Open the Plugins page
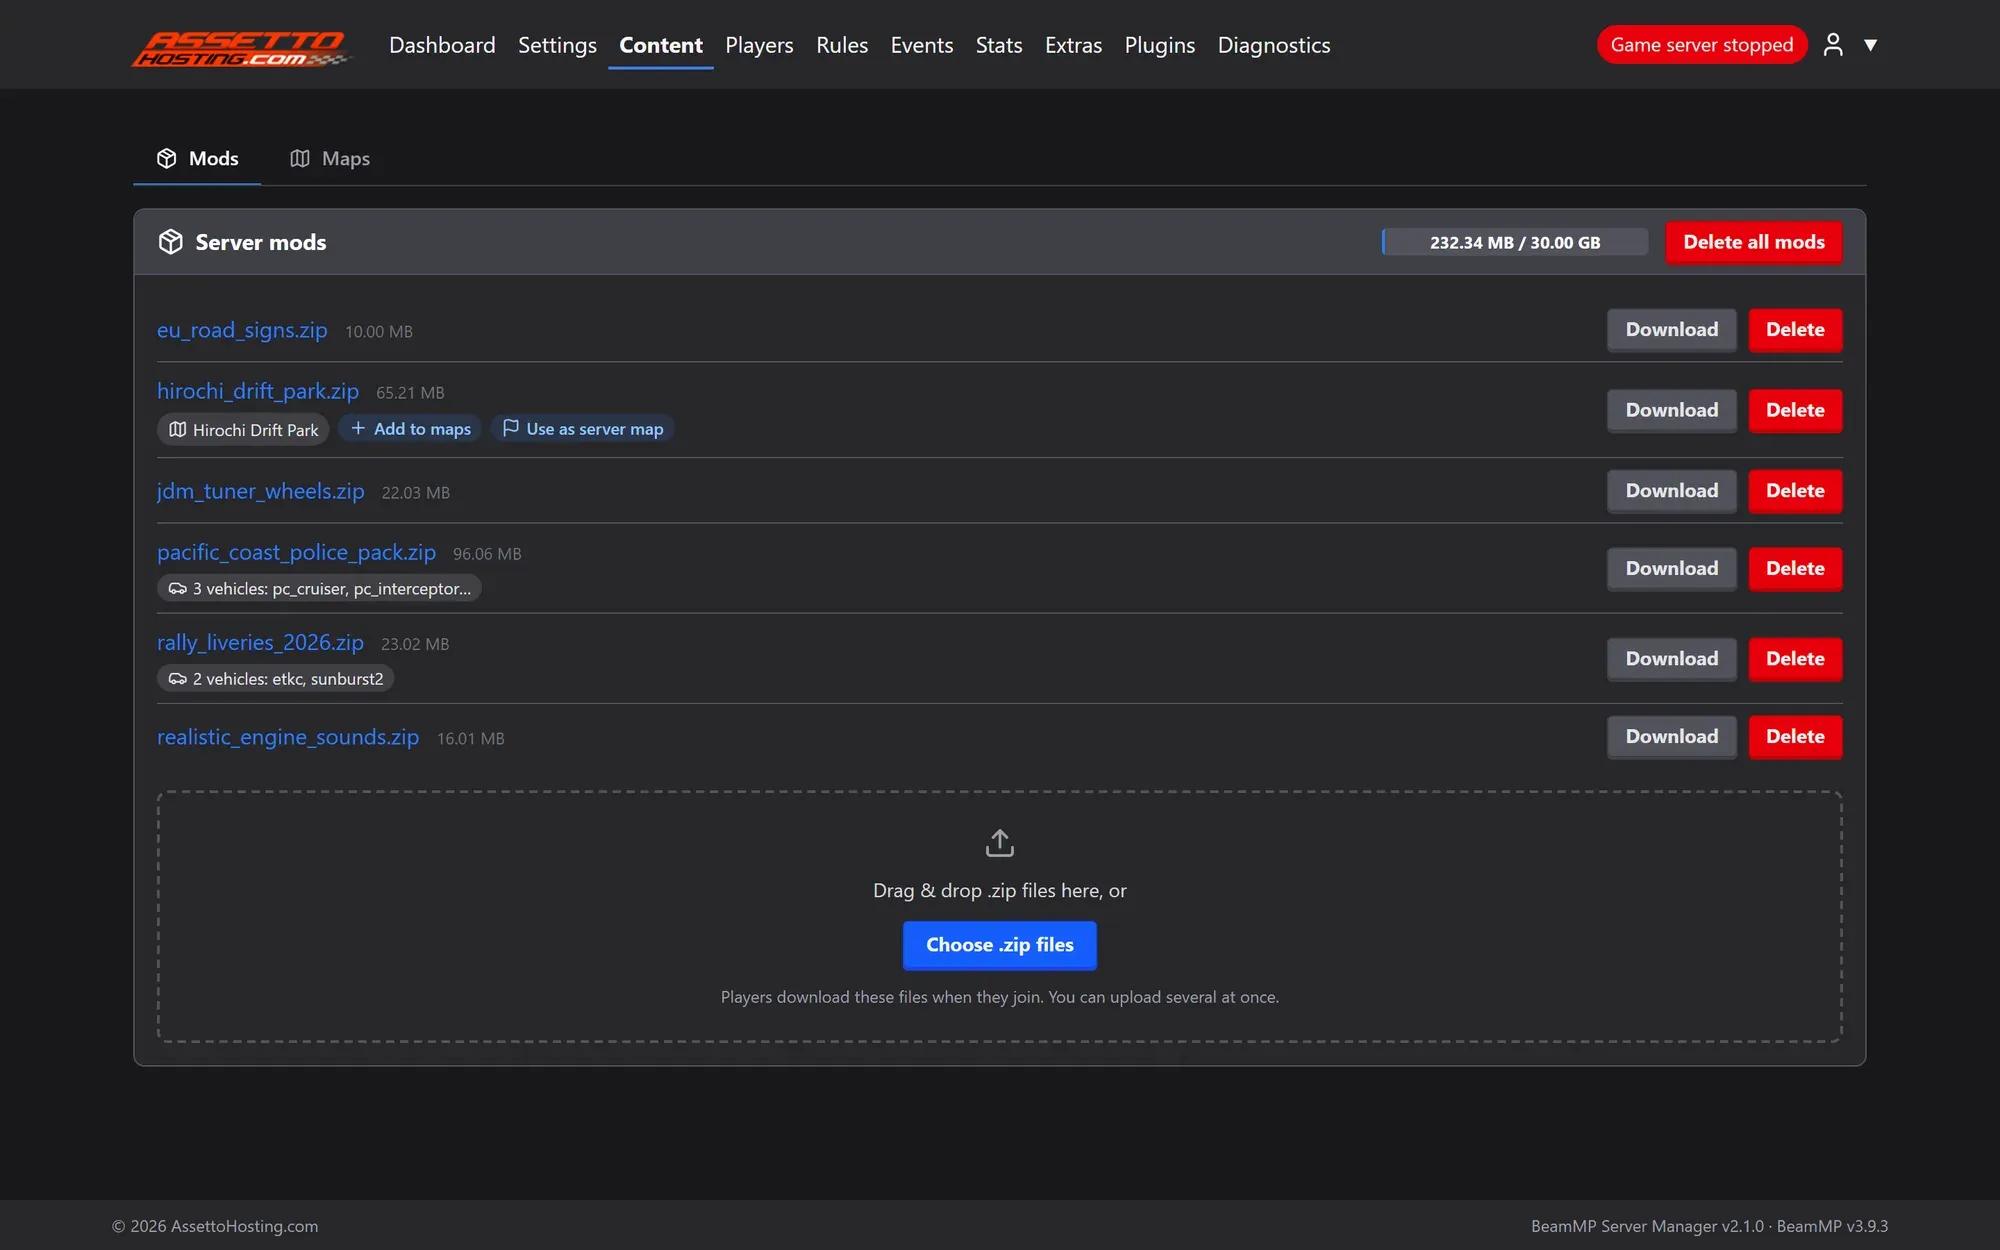The image size is (2000, 1250). tap(1160, 45)
